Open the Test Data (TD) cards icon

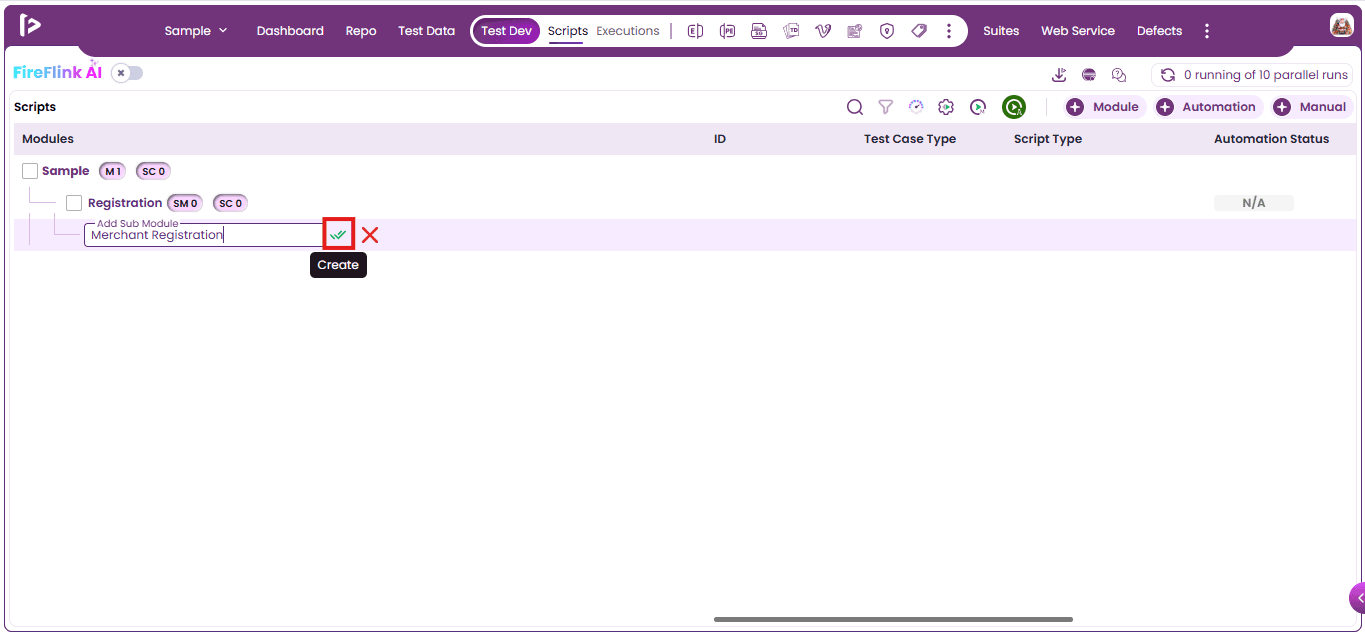click(791, 31)
